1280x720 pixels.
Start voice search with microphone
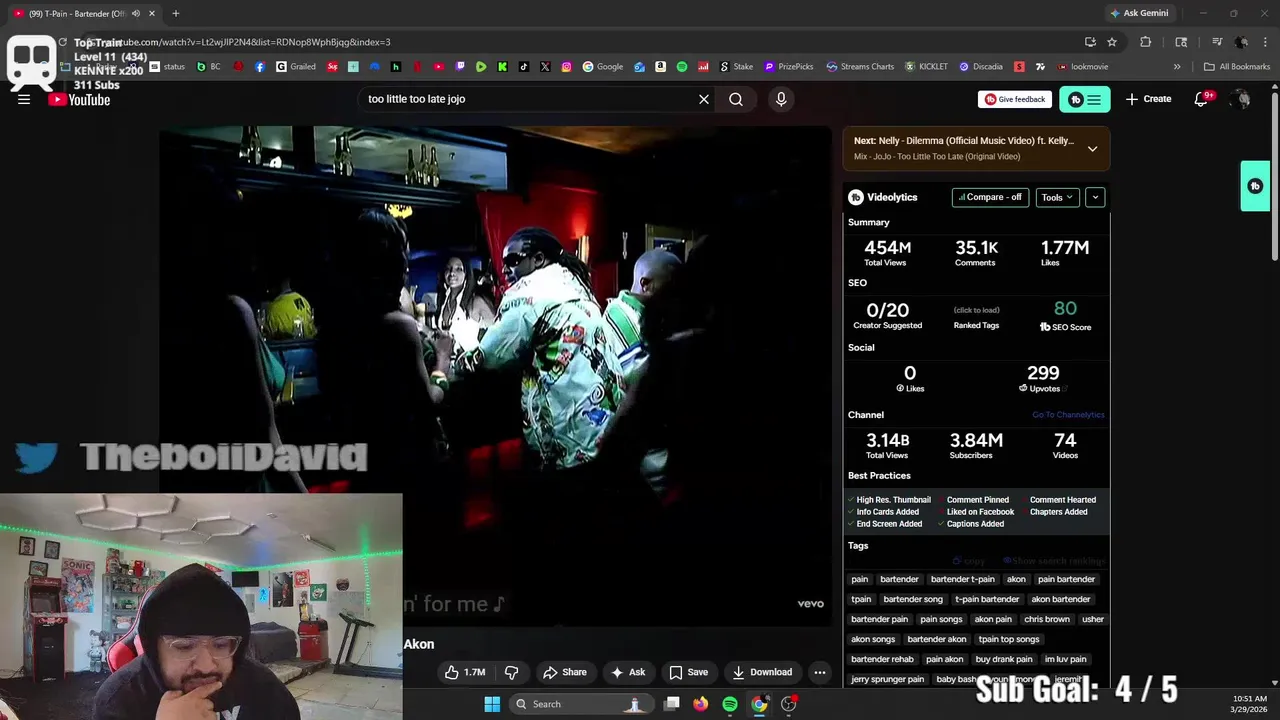[781, 99]
